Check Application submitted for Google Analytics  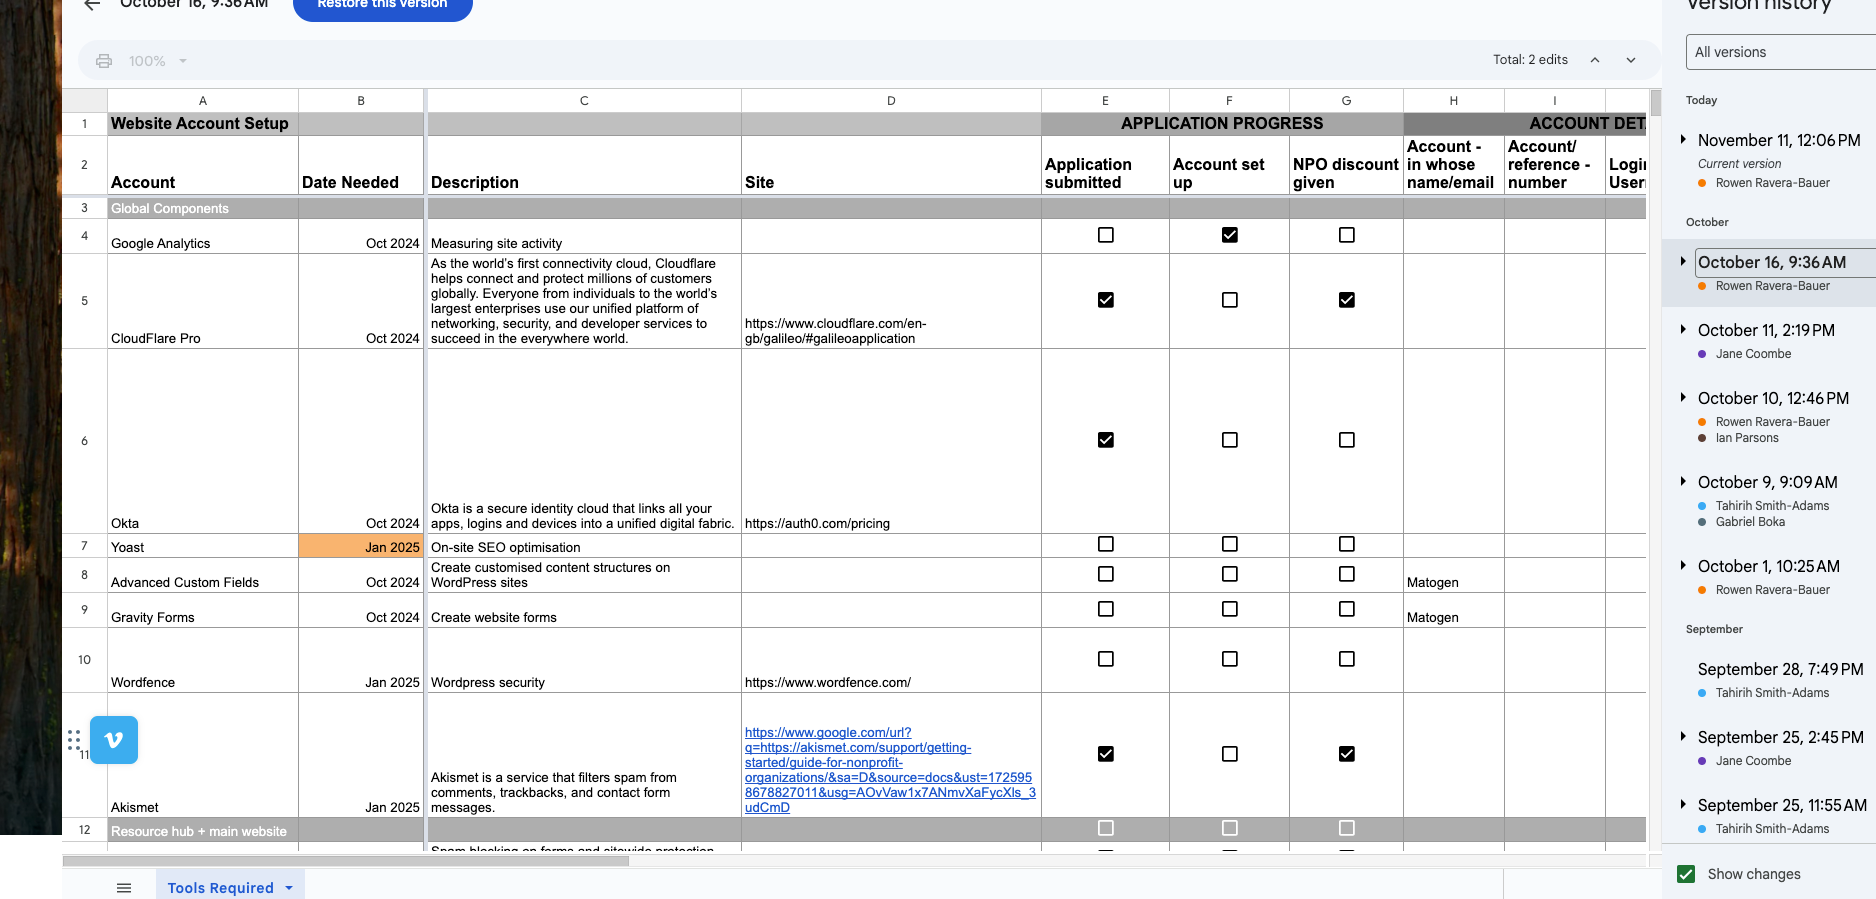(x=1105, y=235)
